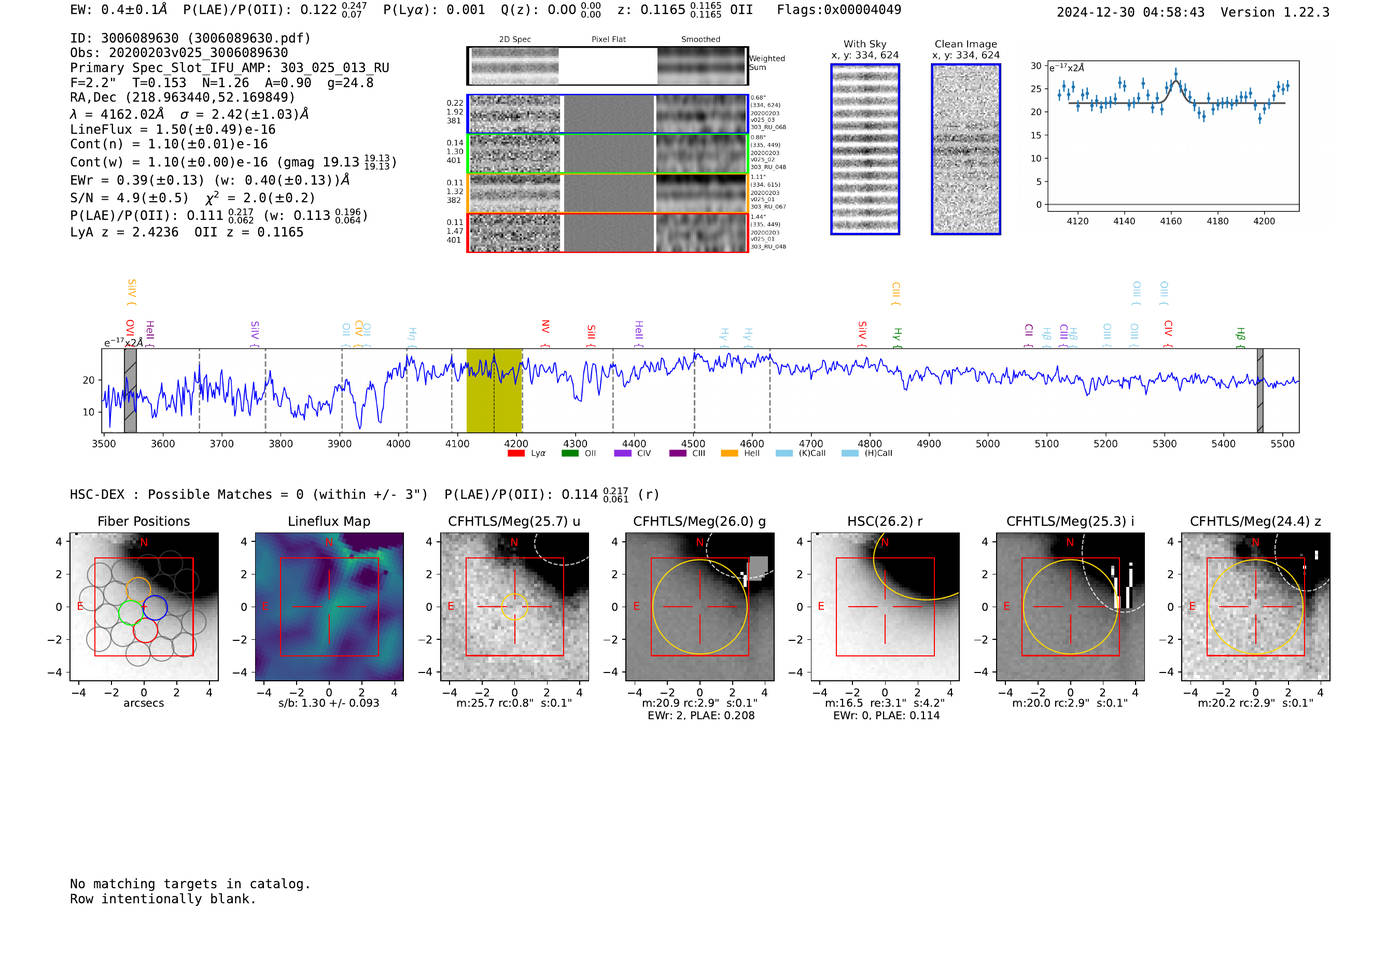
Task: Click the 'EWr: 2, PLAE: 0.208' caption
Action: (x=701, y=716)
